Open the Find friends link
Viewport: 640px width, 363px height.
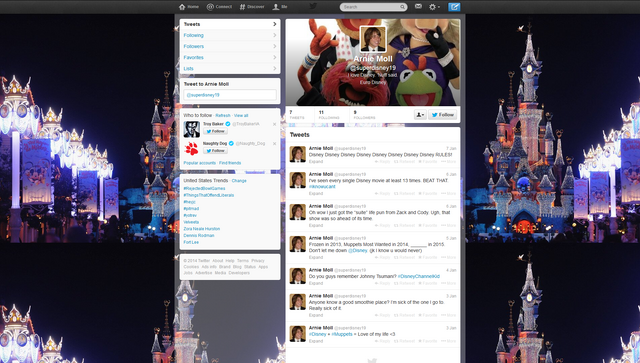click(x=230, y=163)
